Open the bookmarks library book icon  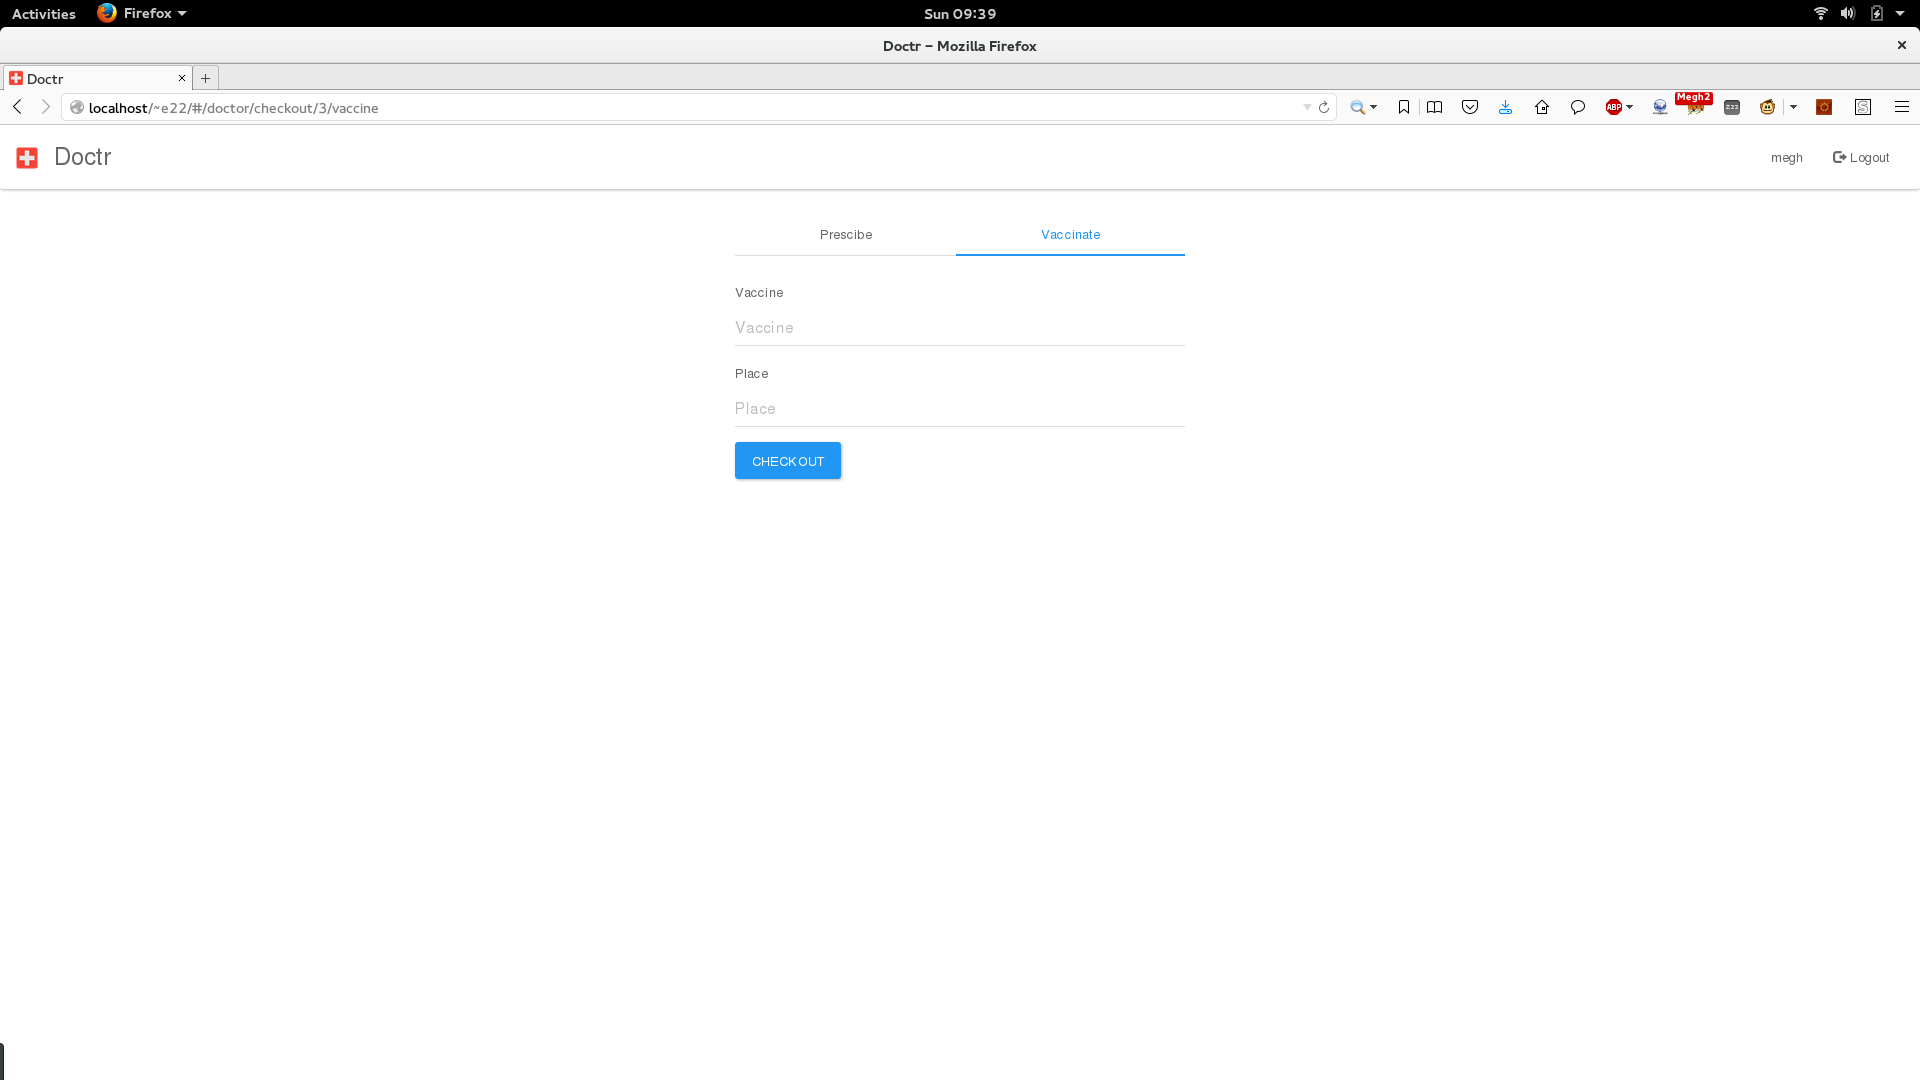pyautogui.click(x=1434, y=107)
